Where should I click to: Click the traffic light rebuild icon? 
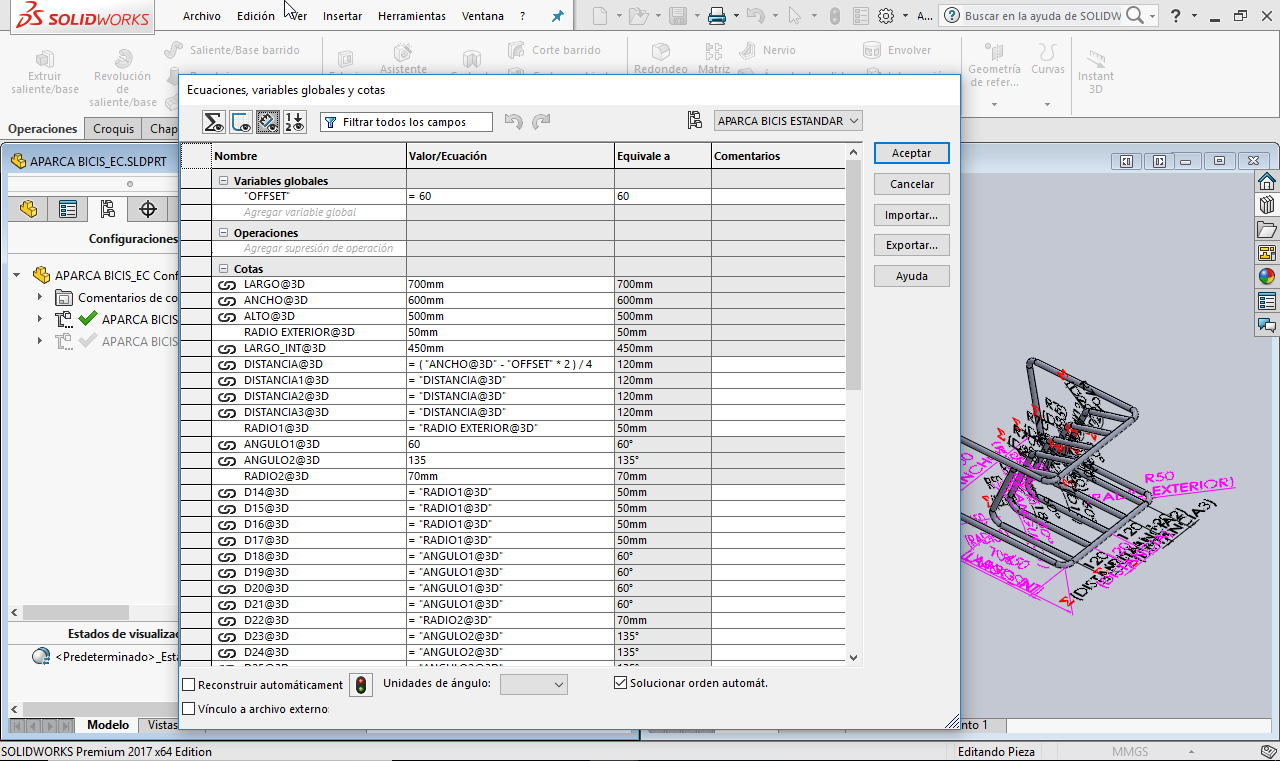tap(360, 685)
